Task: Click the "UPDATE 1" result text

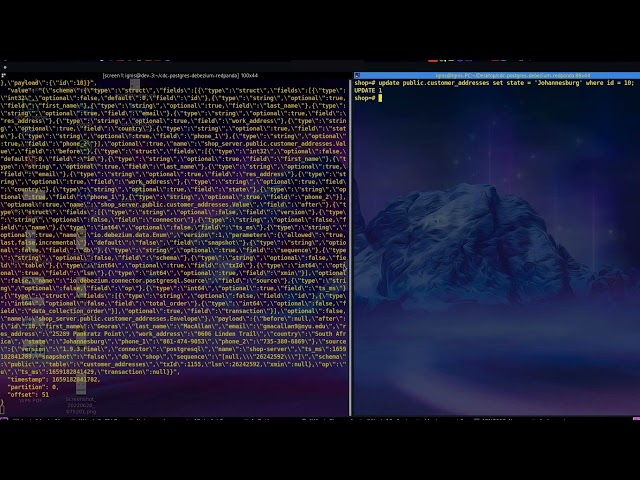Action: coord(368,91)
